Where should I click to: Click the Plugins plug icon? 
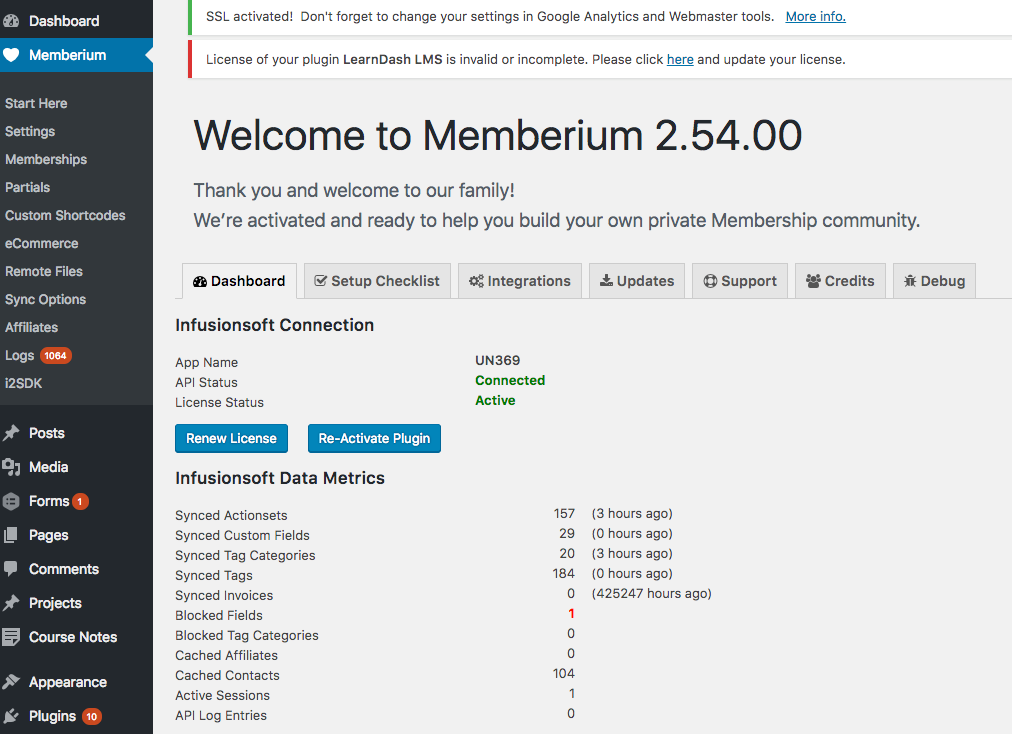[x=11, y=716]
